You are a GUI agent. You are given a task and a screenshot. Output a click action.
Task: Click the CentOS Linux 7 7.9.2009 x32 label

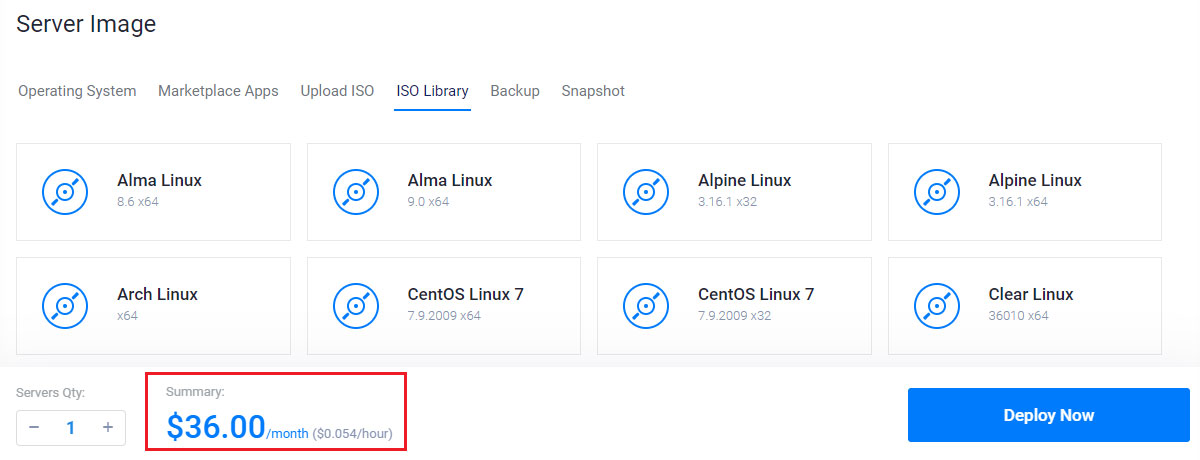756,304
